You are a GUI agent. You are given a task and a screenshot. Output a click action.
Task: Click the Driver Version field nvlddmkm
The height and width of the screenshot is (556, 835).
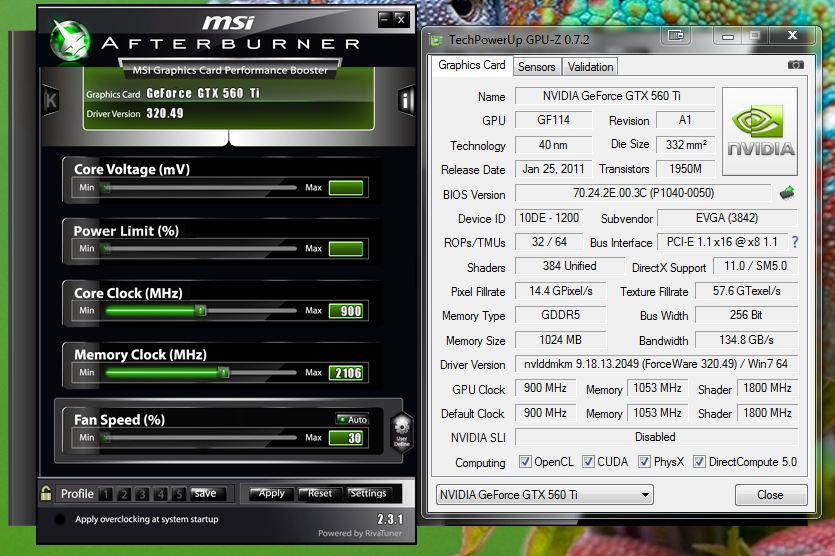pos(656,364)
